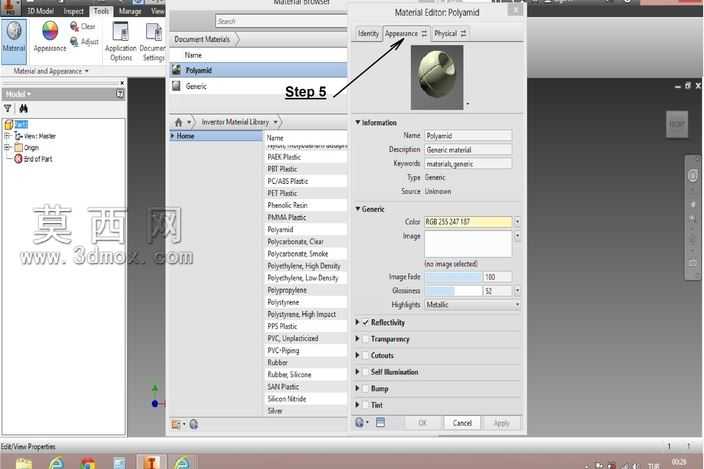Open the Image field dropdown arrow
This screenshot has width=704, height=469.
[x=517, y=236]
